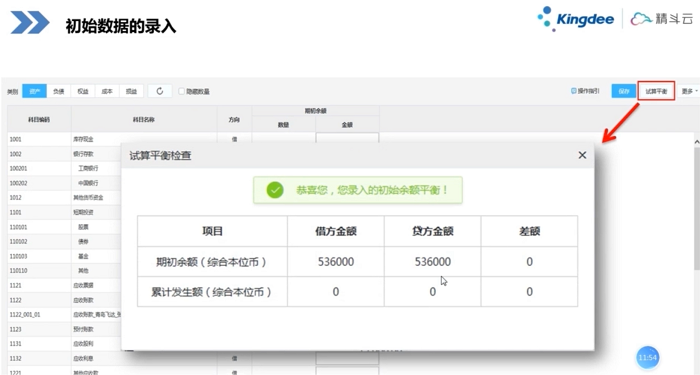Click the 差额 dialog column header
Image resolution: width=700 pixels, height=375 pixels.
(x=529, y=231)
